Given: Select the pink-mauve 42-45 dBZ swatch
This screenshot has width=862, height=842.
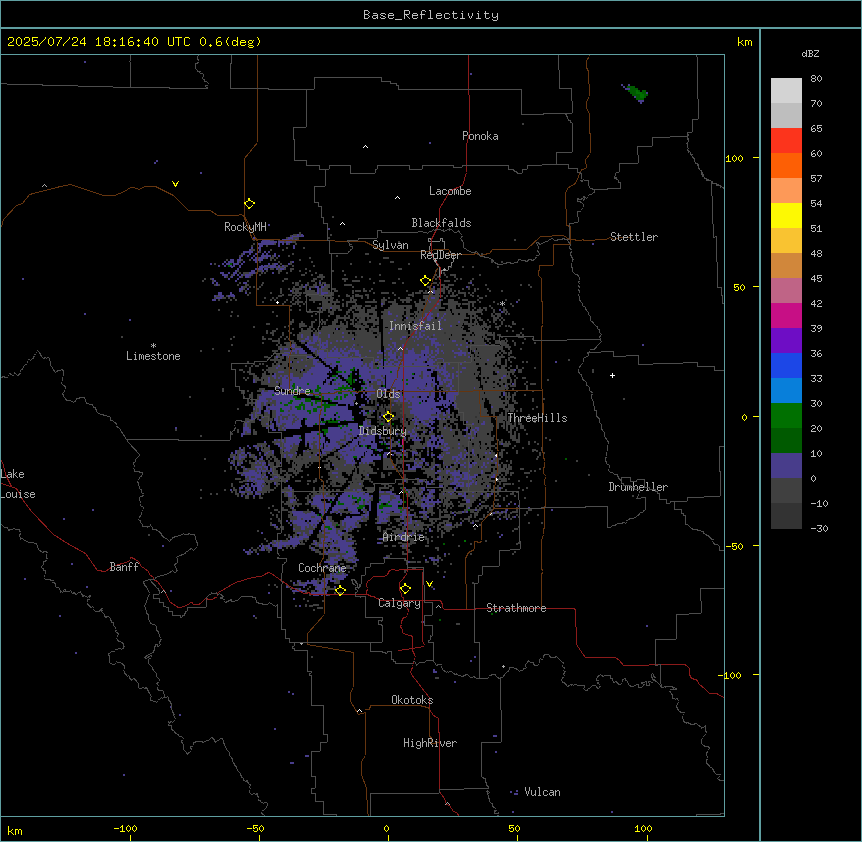Looking at the screenshot, I should point(786,291).
